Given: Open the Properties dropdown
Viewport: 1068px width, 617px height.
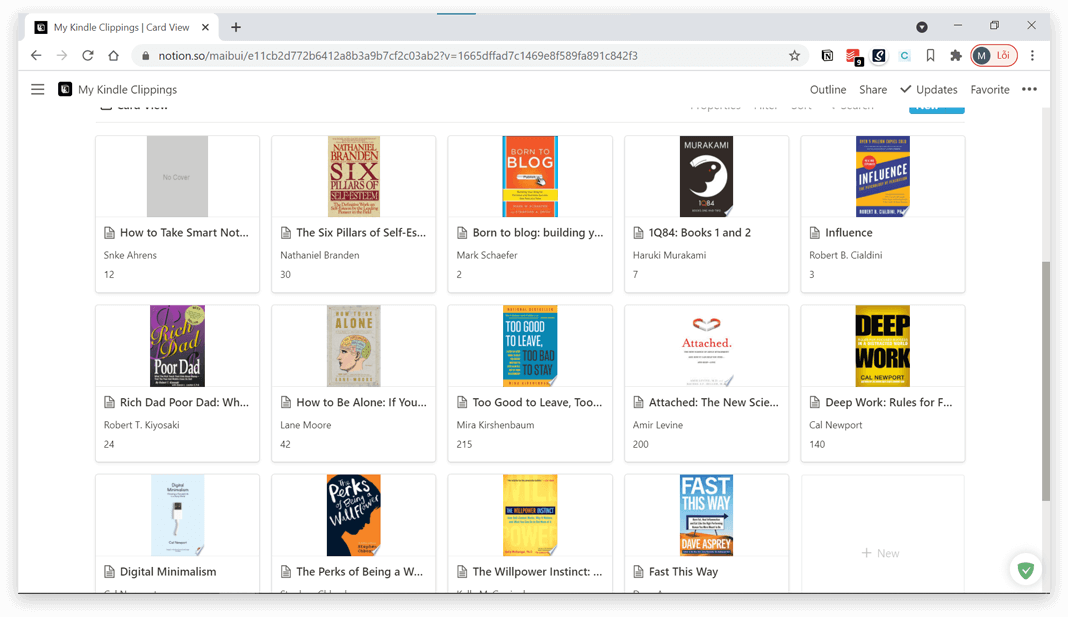Looking at the screenshot, I should 715,105.
